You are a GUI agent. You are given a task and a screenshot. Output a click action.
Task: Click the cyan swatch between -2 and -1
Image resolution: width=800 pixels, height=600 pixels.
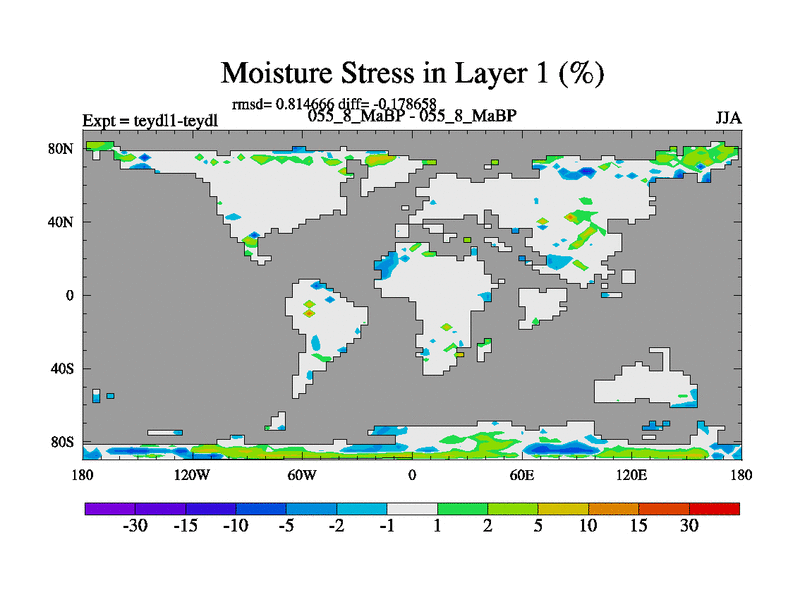pyautogui.click(x=361, y=508)
